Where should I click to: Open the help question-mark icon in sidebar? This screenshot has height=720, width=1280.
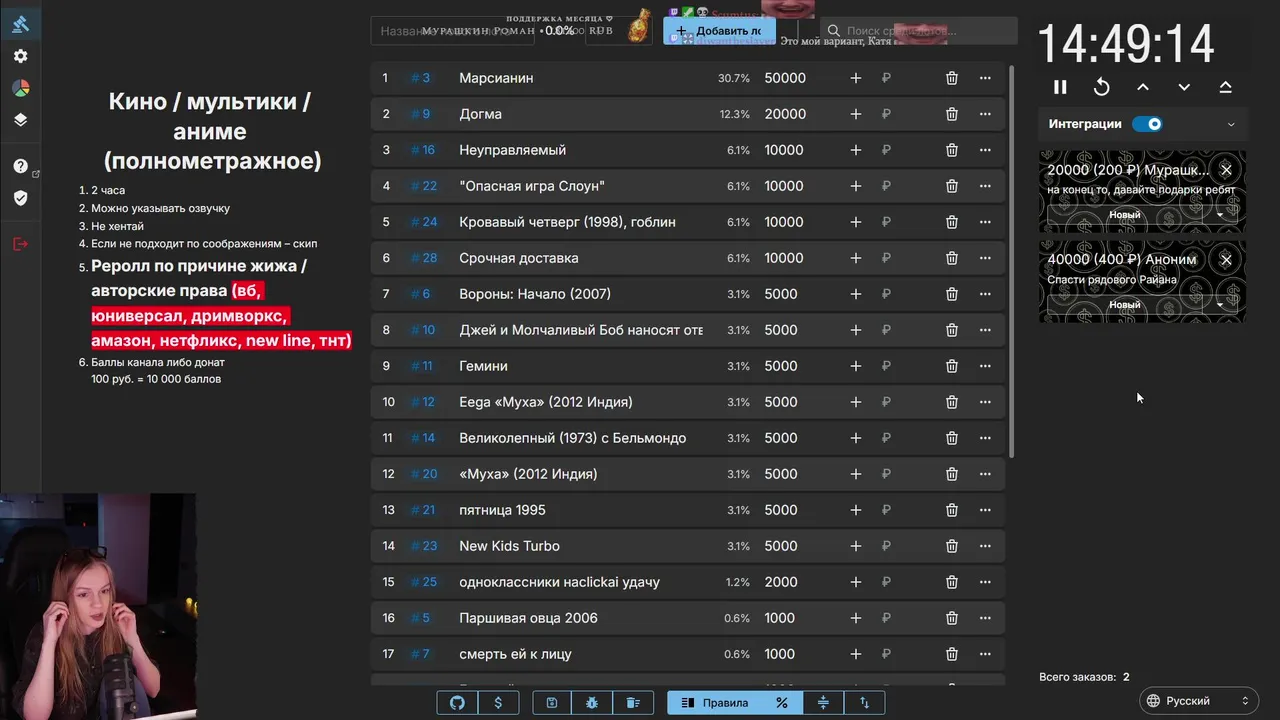tap(20, 166)
